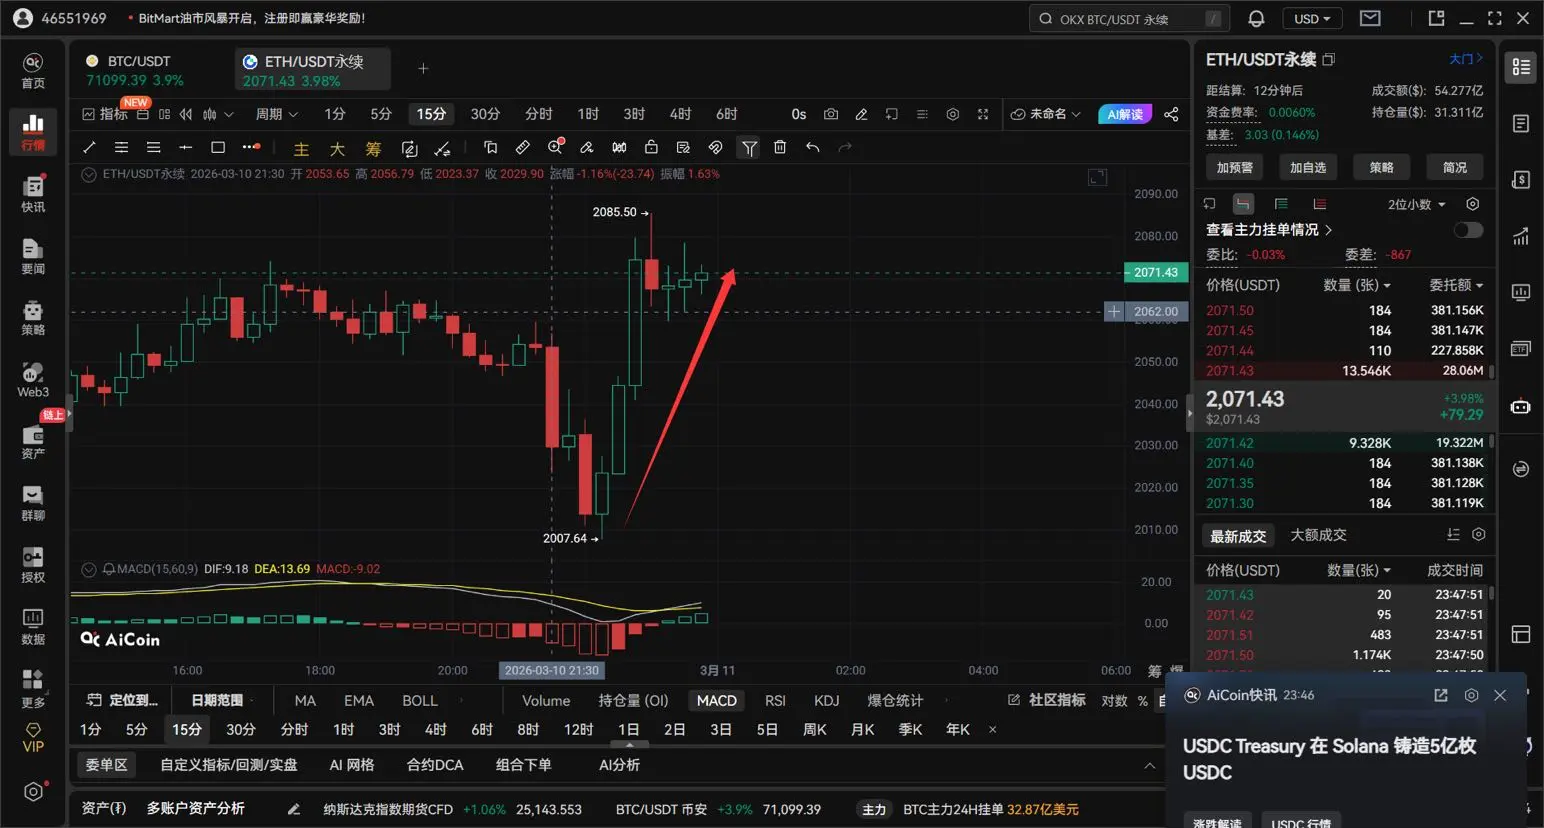Click the zoom-in magnifier tool

click(555, 147)
